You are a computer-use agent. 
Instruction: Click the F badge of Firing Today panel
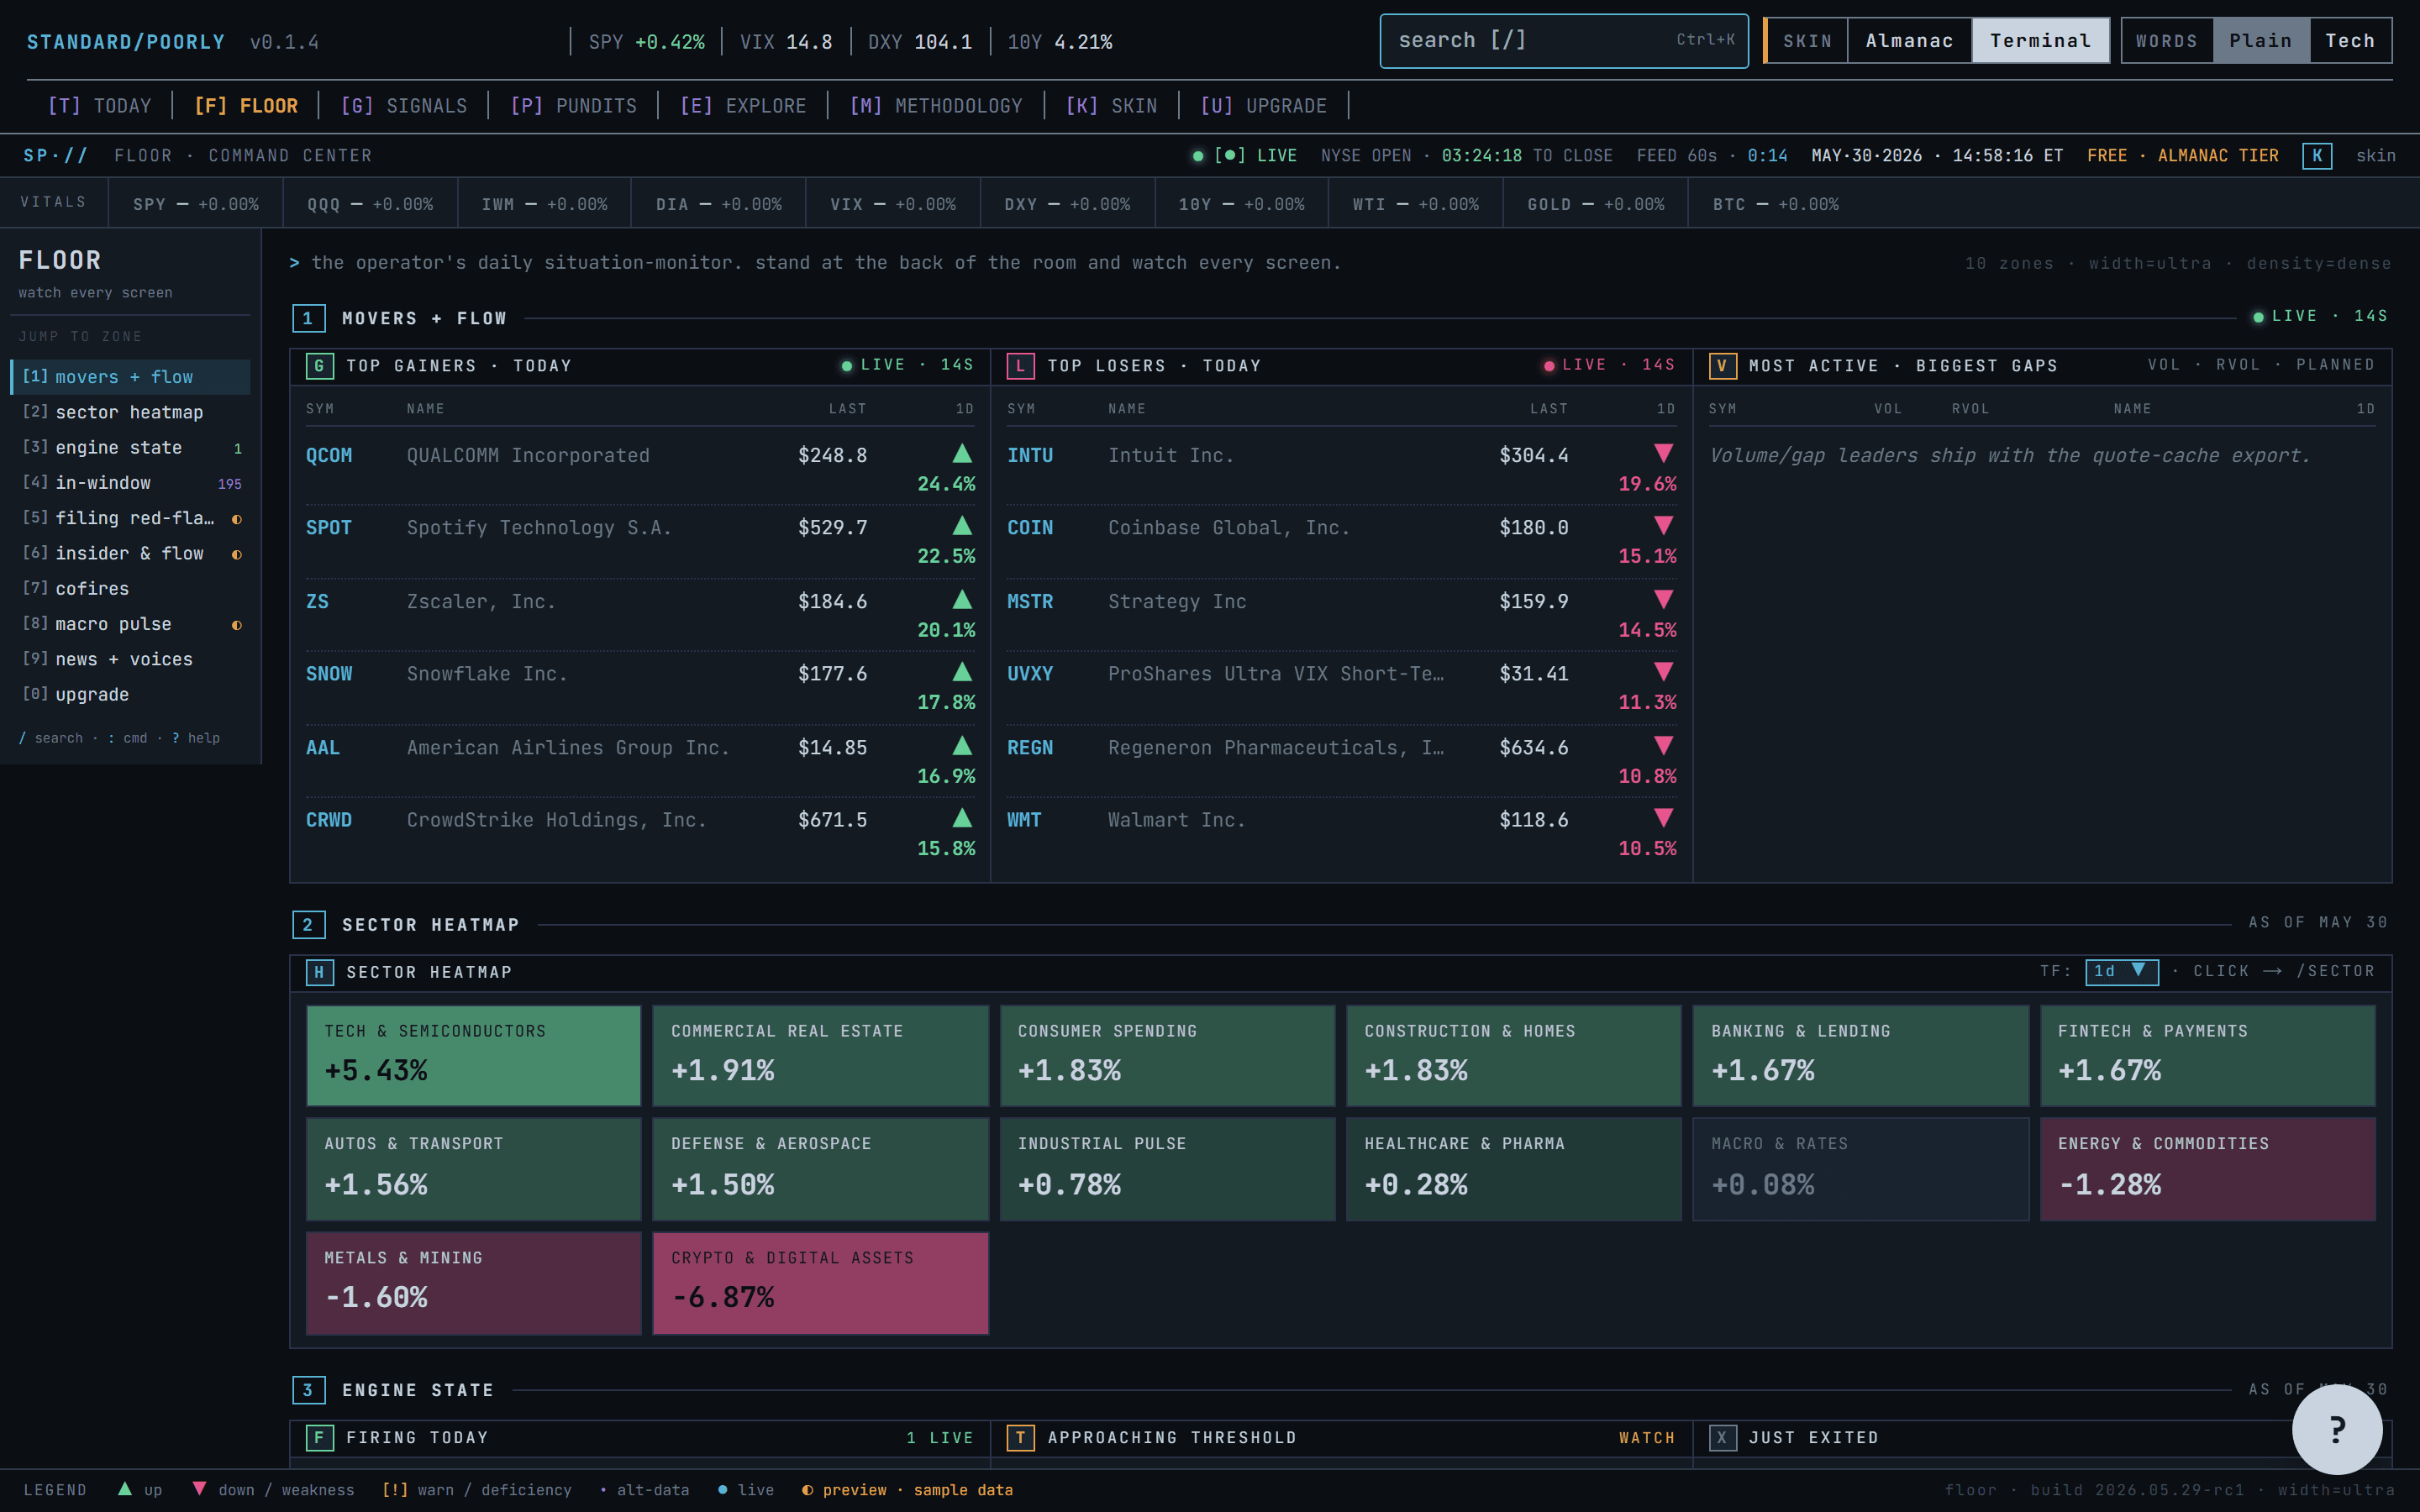pyautogui.click(x=319, y=1438)
